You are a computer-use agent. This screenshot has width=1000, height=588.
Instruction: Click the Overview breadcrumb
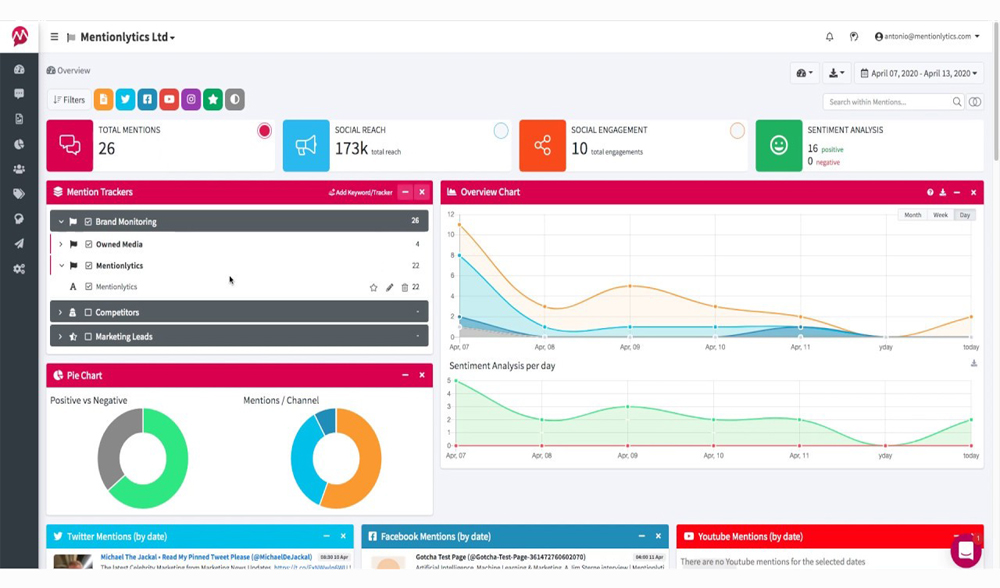click(x=68, y=71)
